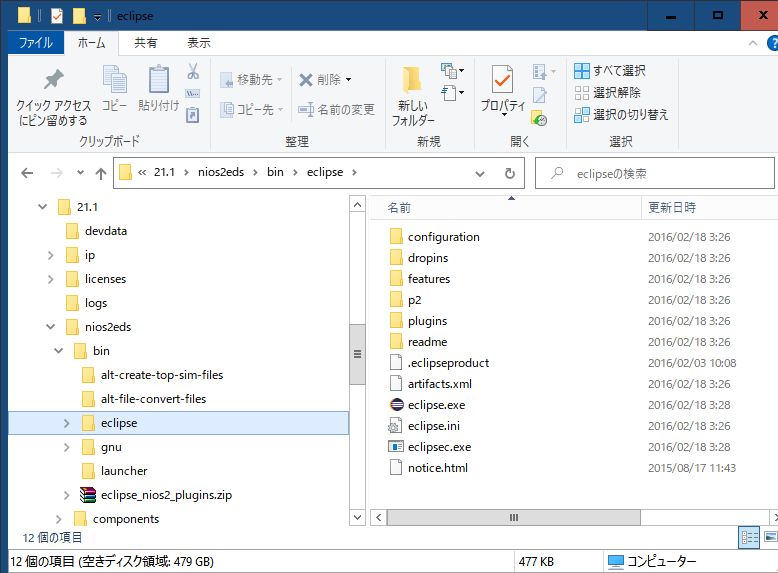Screen dimensions: 778x573
Task: Click the Cut scissors icon
Action: (193, 71)
